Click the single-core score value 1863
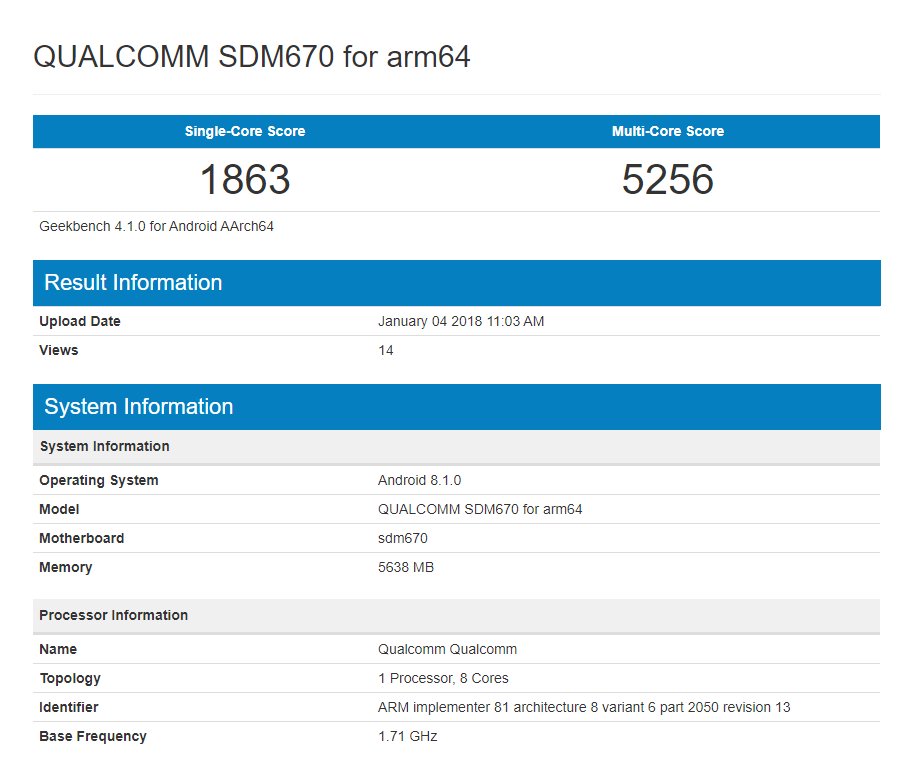This screenshot has width=904, height=760. (x=245, y=180)
